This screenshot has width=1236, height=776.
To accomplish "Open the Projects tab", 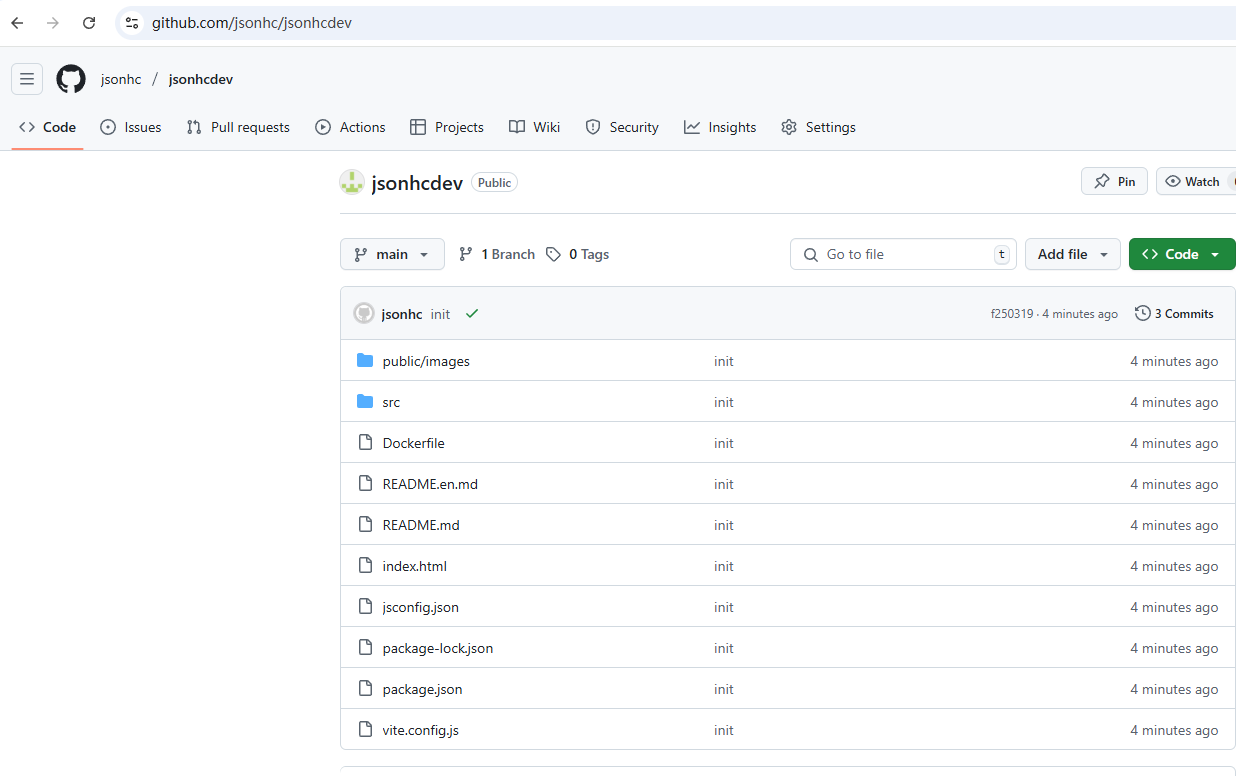I will [447, 127].
